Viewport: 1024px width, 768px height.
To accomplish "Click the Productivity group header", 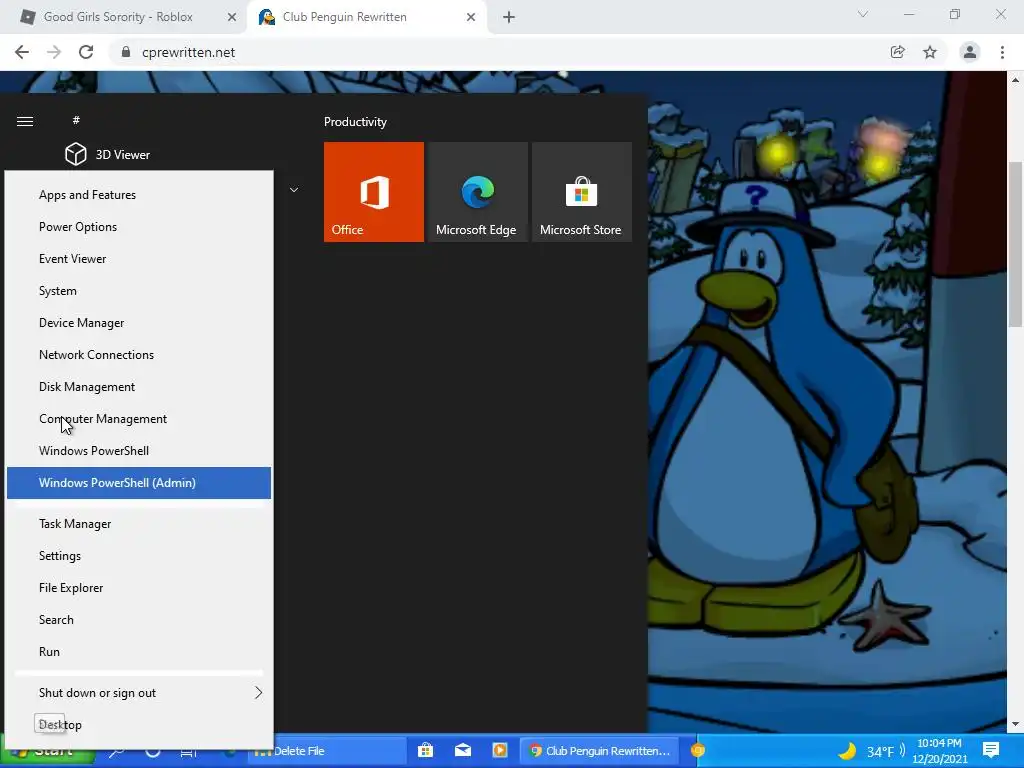I will [x=355, y=122].
